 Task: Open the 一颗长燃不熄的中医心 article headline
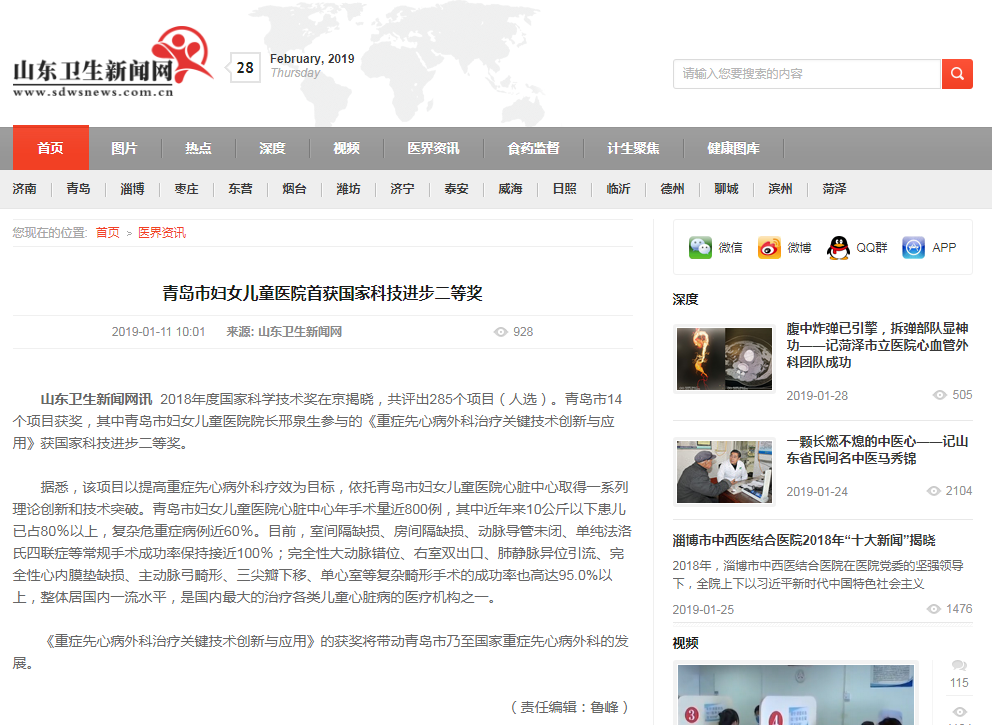pyautogui.click(x=877, y=450)
